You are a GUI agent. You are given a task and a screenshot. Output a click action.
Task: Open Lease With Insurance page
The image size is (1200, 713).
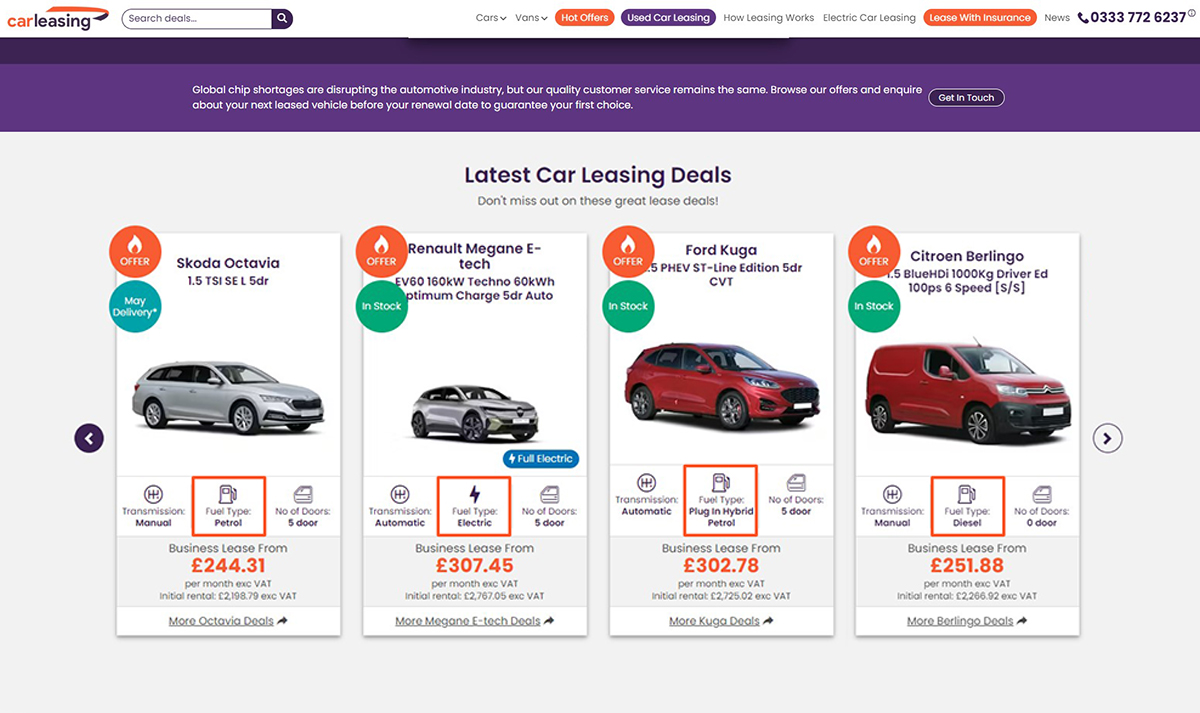(979, 18)
